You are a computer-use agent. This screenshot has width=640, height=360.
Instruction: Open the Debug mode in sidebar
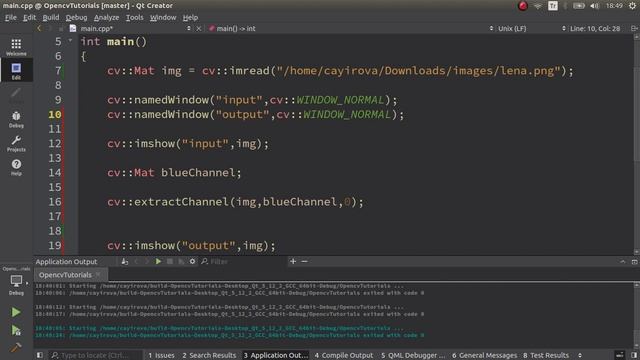(16, 119)
